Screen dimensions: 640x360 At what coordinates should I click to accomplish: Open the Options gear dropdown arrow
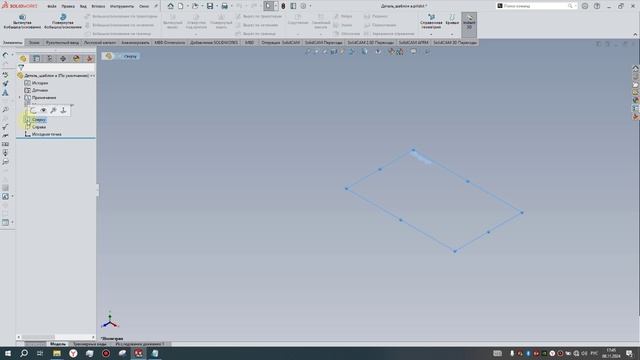310,6
